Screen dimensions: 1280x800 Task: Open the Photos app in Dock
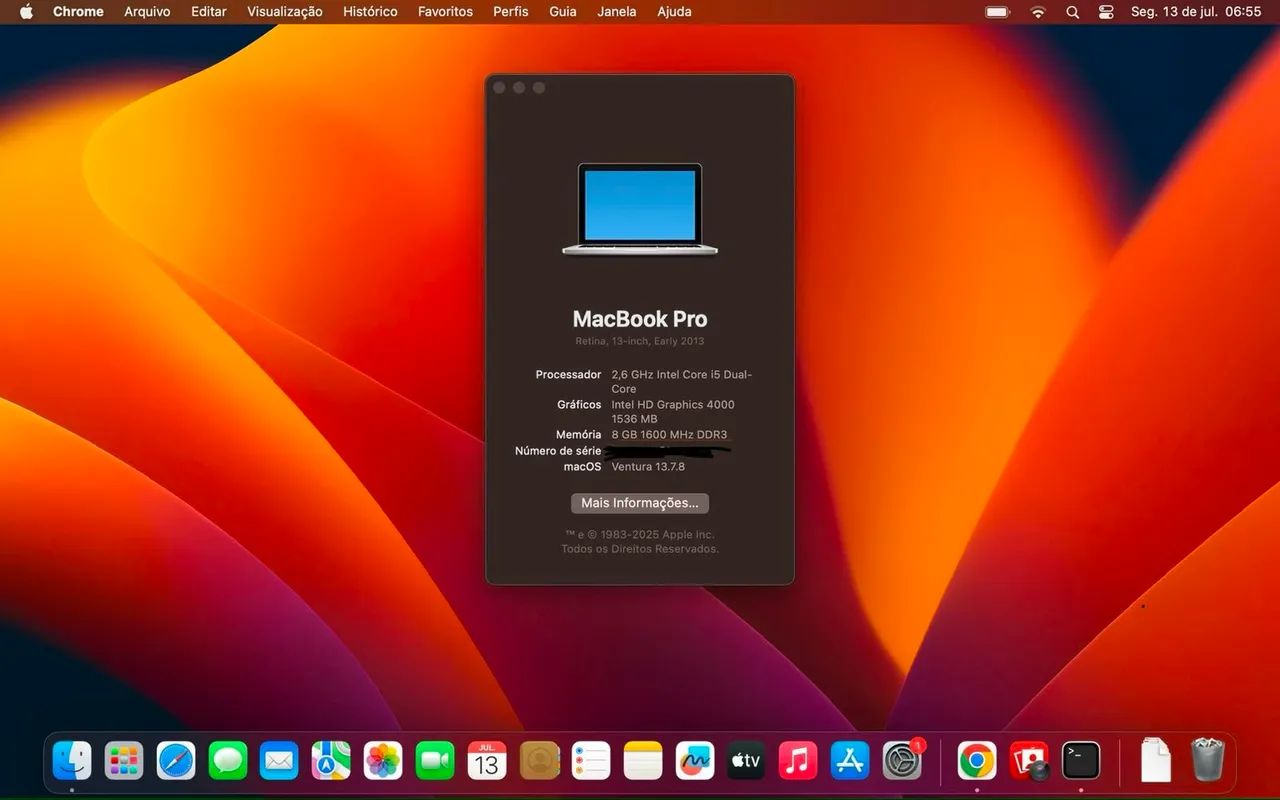[383, 761]
